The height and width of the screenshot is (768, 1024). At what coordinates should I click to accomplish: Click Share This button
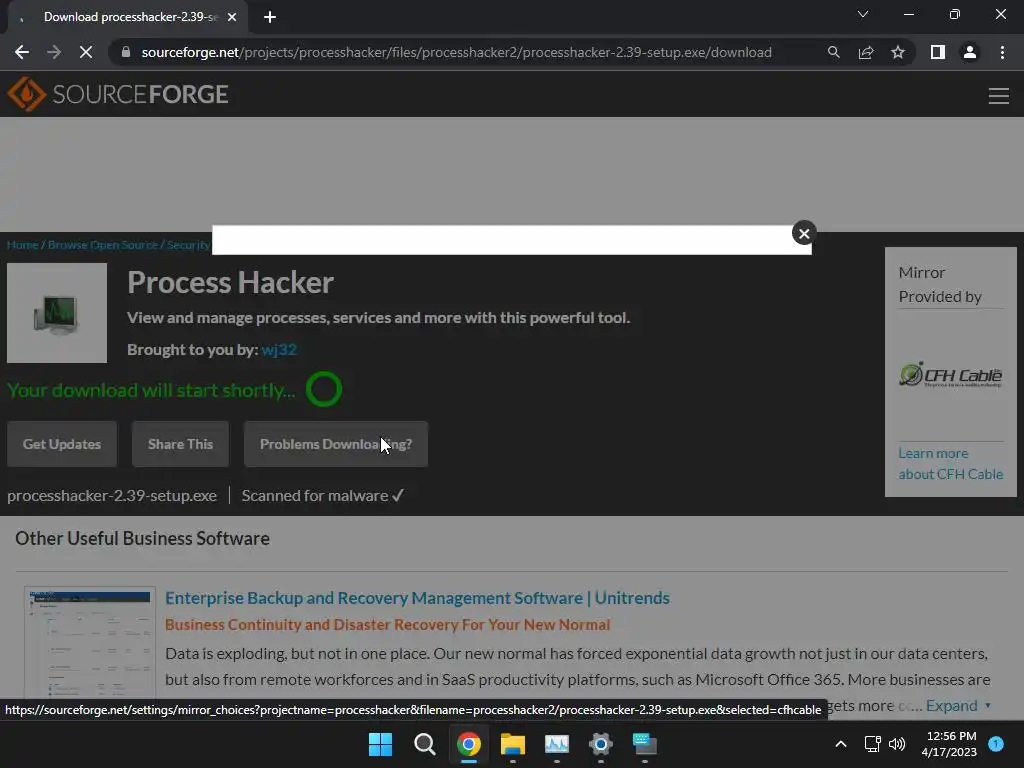(180, 444)
